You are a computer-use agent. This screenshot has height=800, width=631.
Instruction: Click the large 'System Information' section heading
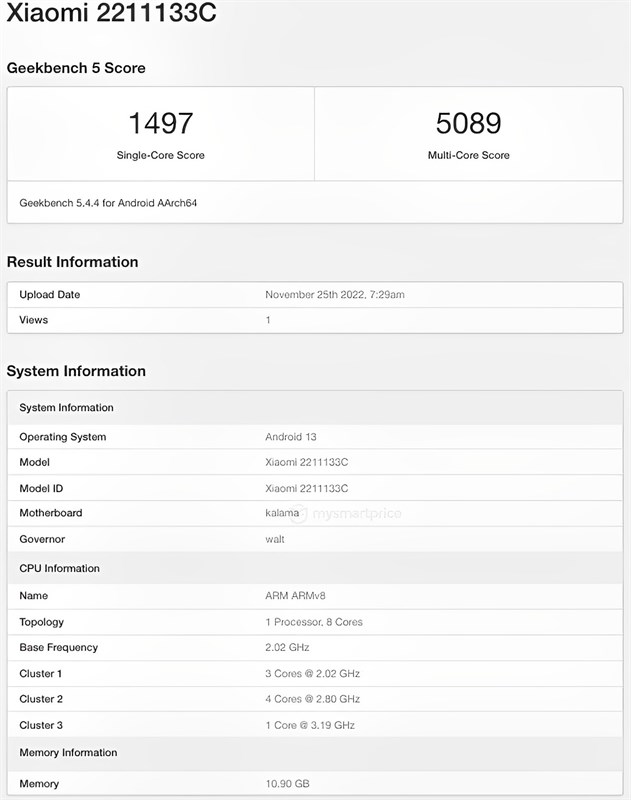pos(76,371)
